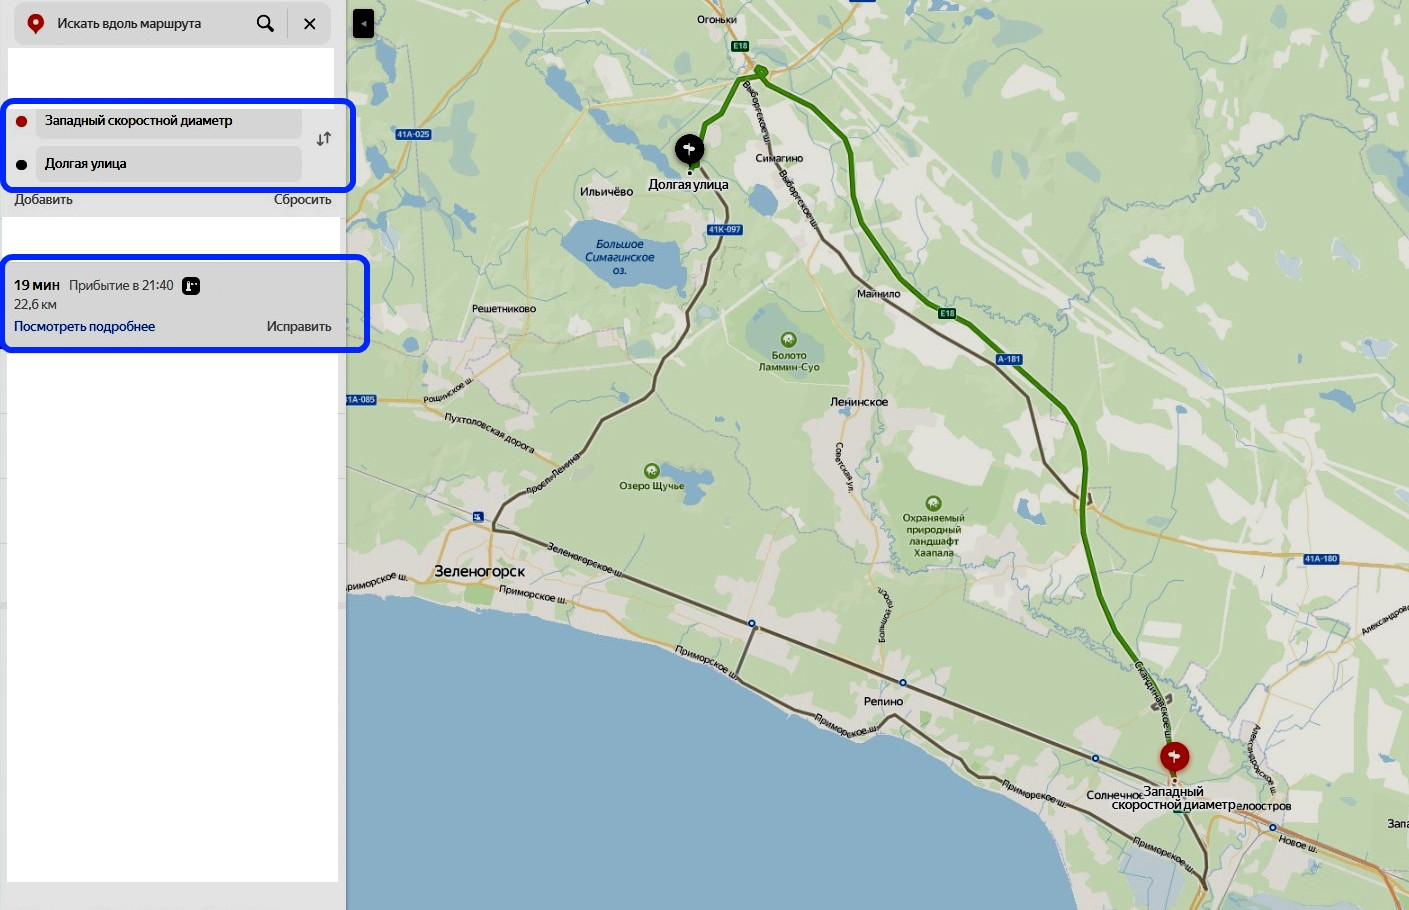Click the 41A-180 road shield

[1321, 559]
